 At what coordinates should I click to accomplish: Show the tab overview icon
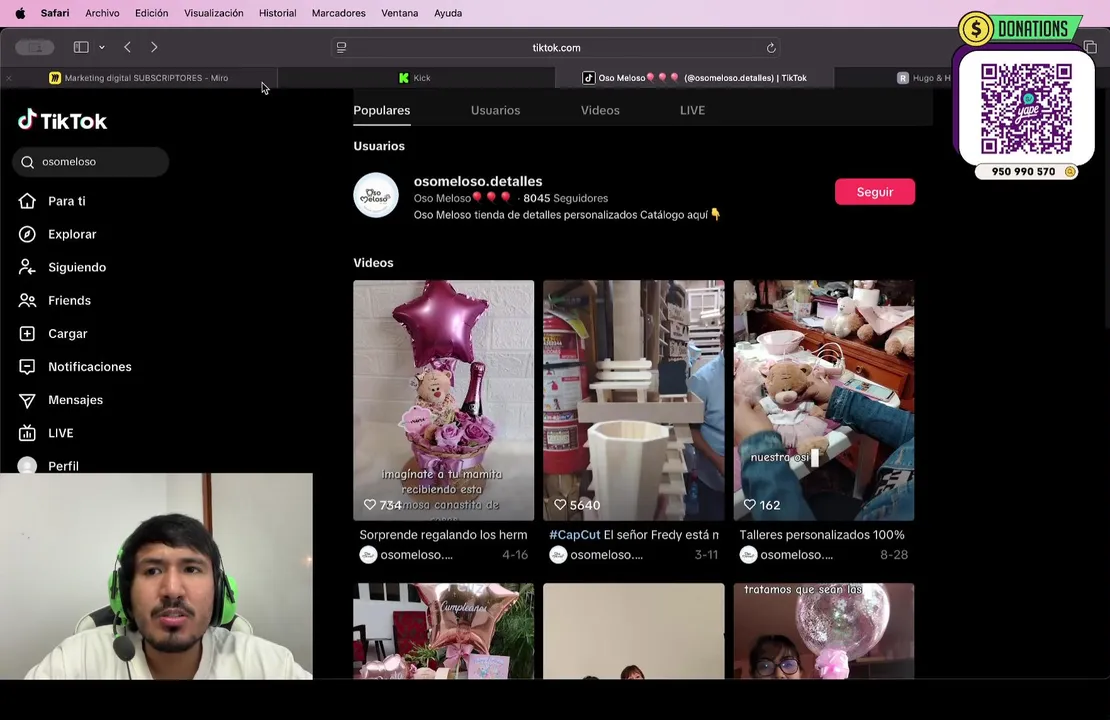point(1090,47)
